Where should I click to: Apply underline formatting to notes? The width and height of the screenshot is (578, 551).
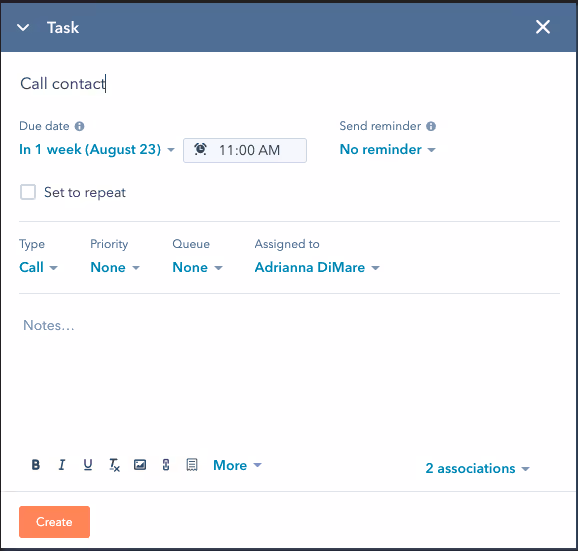pos(88,465)
